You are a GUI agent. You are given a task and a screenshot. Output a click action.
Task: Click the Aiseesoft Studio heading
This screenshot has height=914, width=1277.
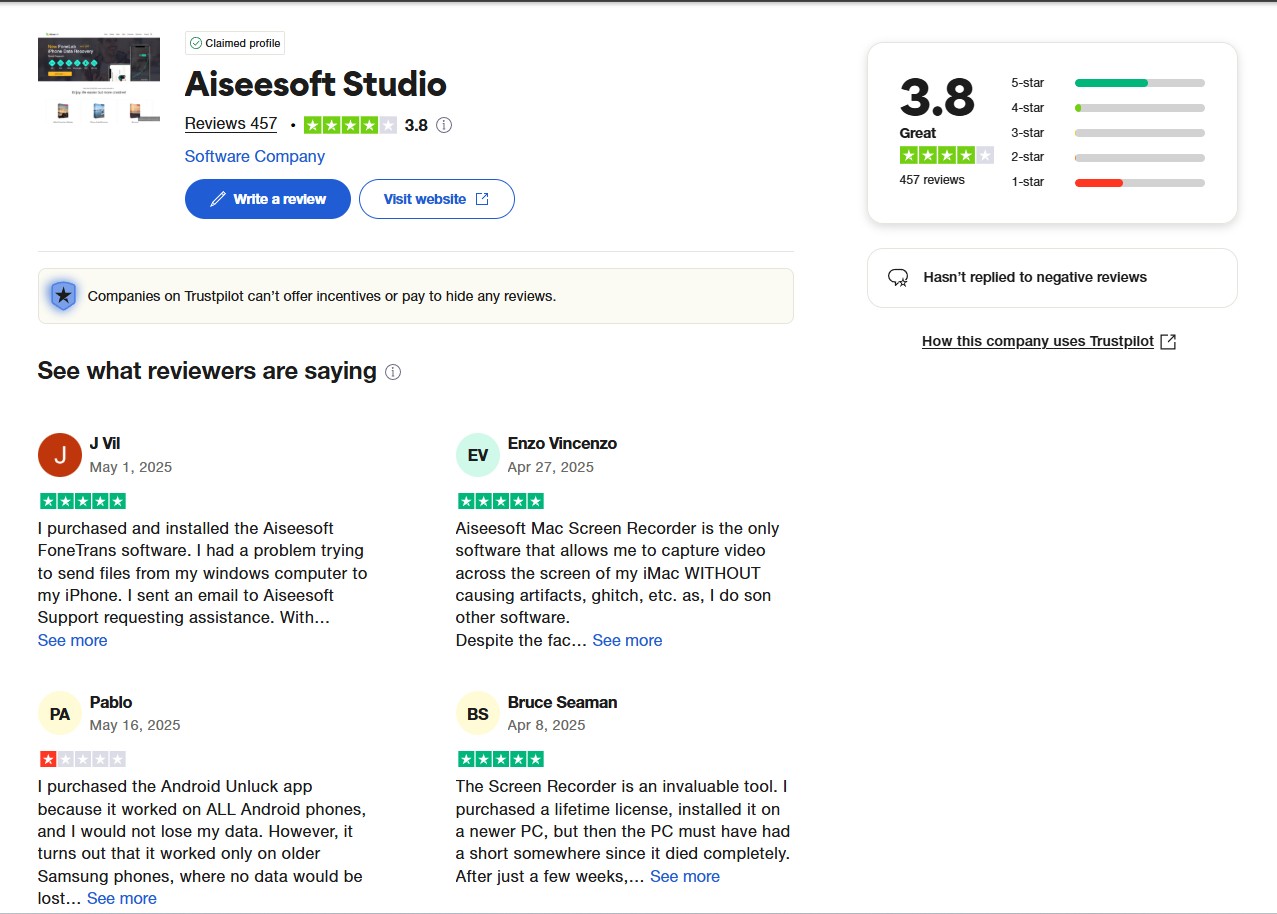click(316, 84)
